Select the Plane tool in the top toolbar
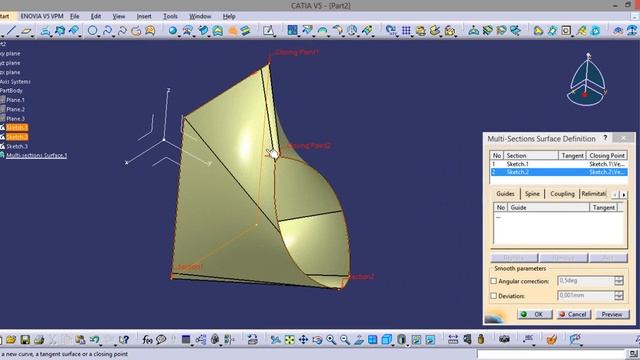 [x=26, y=31]
